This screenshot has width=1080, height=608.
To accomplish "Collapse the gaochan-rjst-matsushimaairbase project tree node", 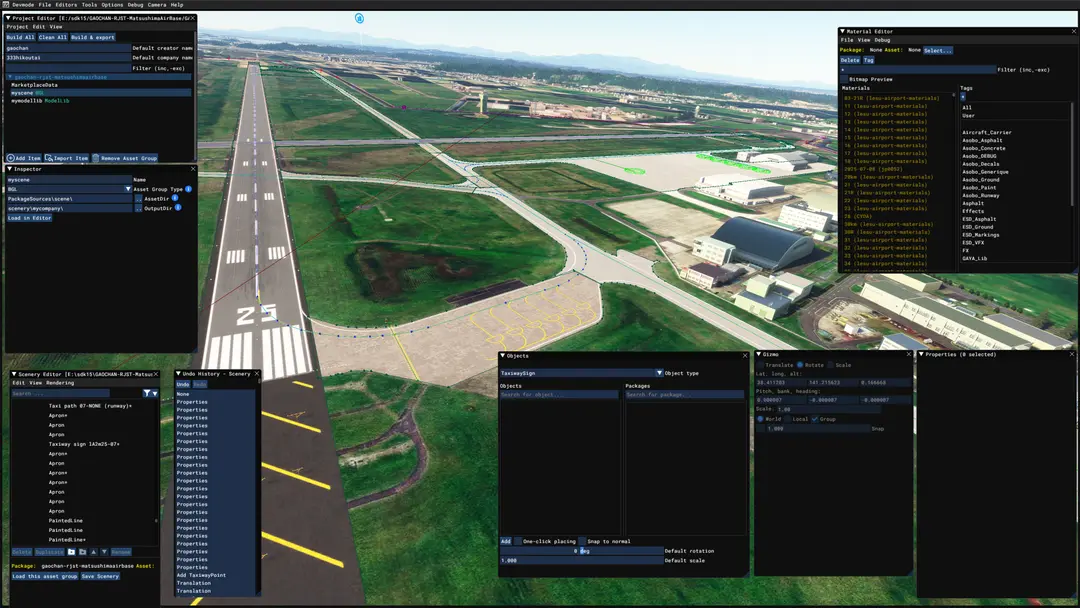I will click(x=10, y=77).
